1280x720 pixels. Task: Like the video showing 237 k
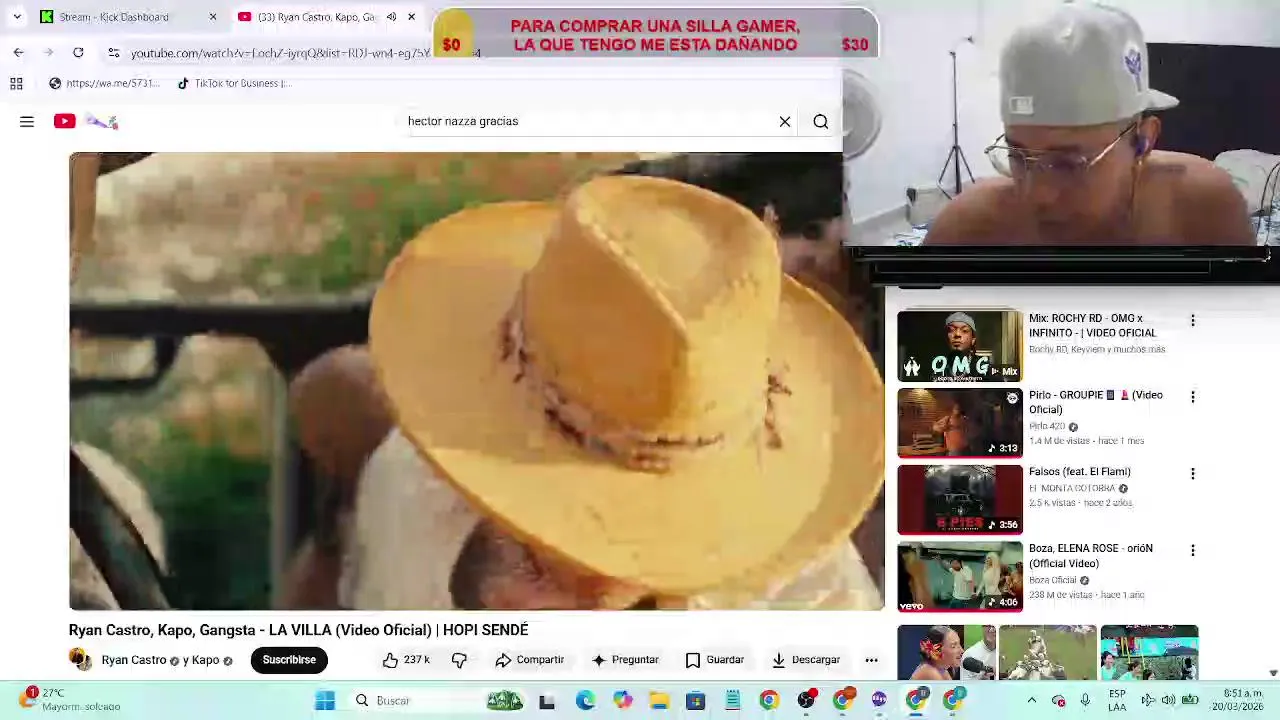[405, 660]
